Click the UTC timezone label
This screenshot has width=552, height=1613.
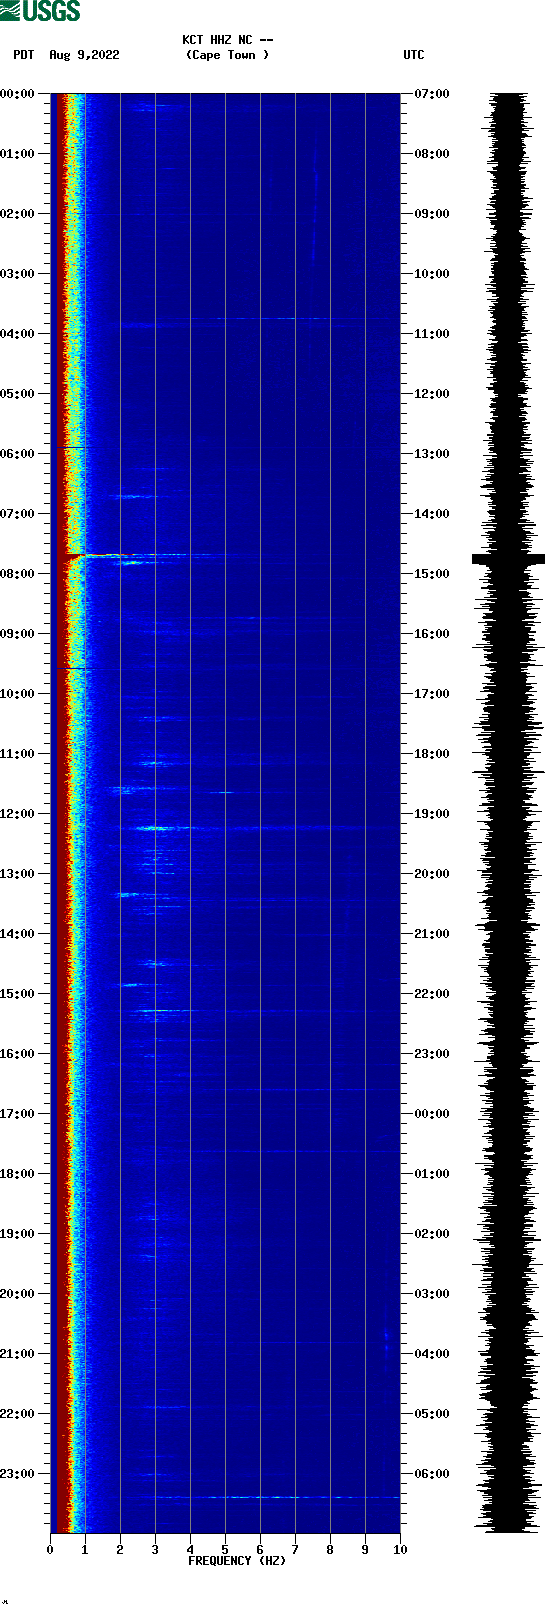tap(414, 55)
